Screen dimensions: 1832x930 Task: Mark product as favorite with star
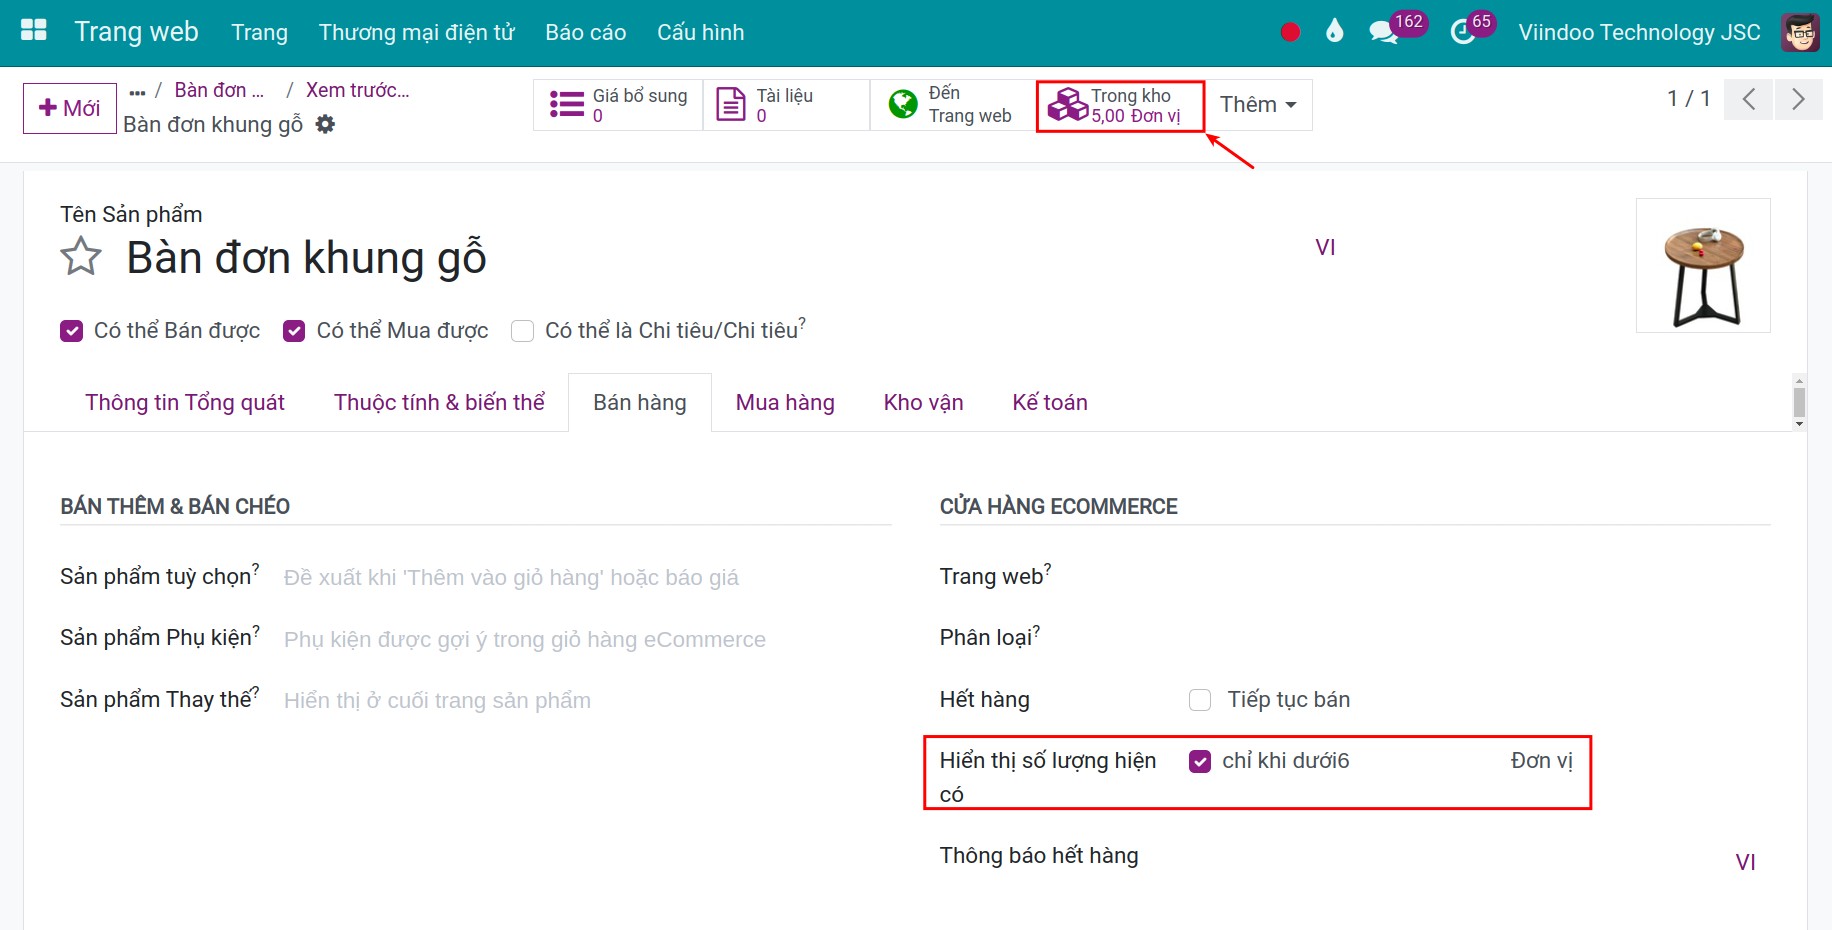tap(81, 257)
